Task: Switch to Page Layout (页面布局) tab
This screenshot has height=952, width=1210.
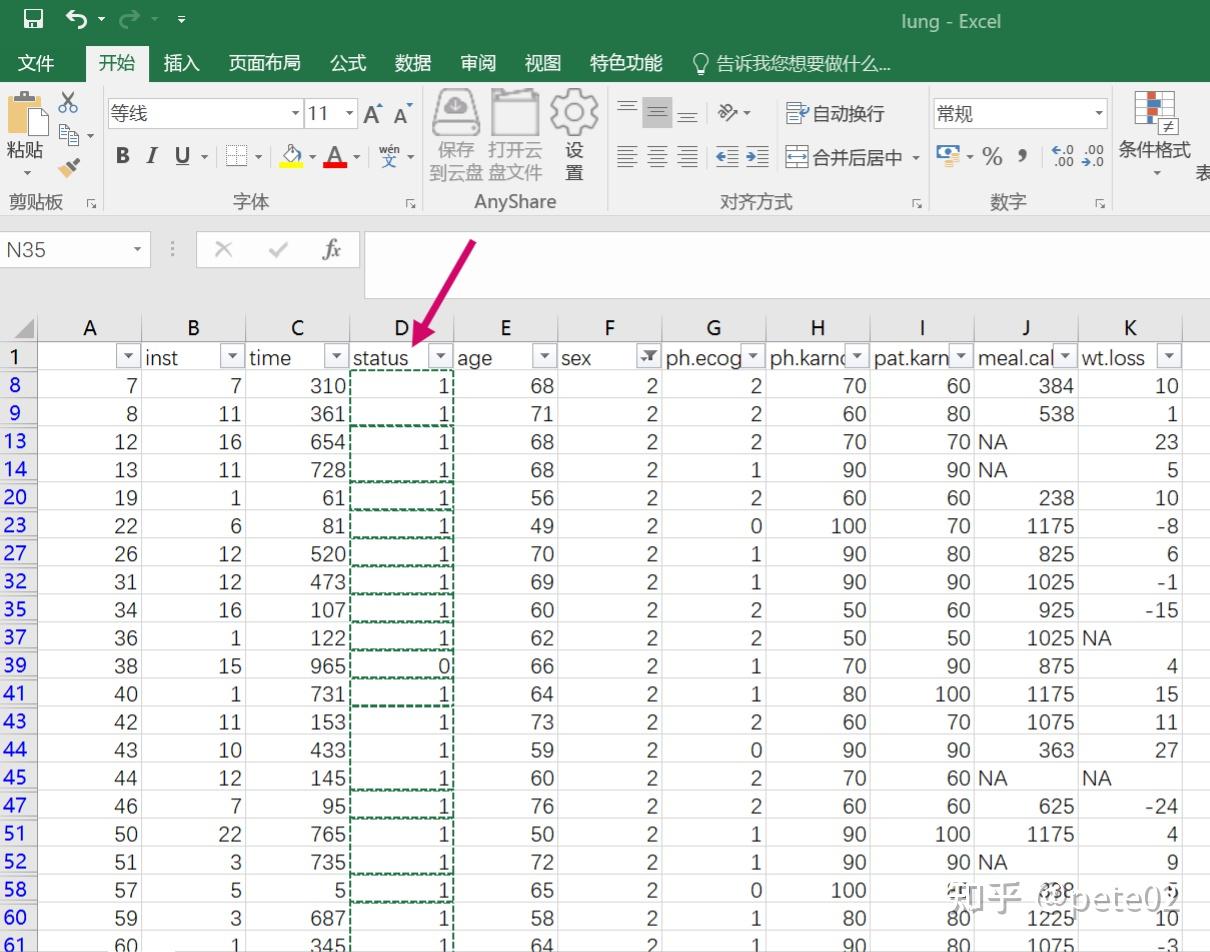Action: [x=264, y=63]
